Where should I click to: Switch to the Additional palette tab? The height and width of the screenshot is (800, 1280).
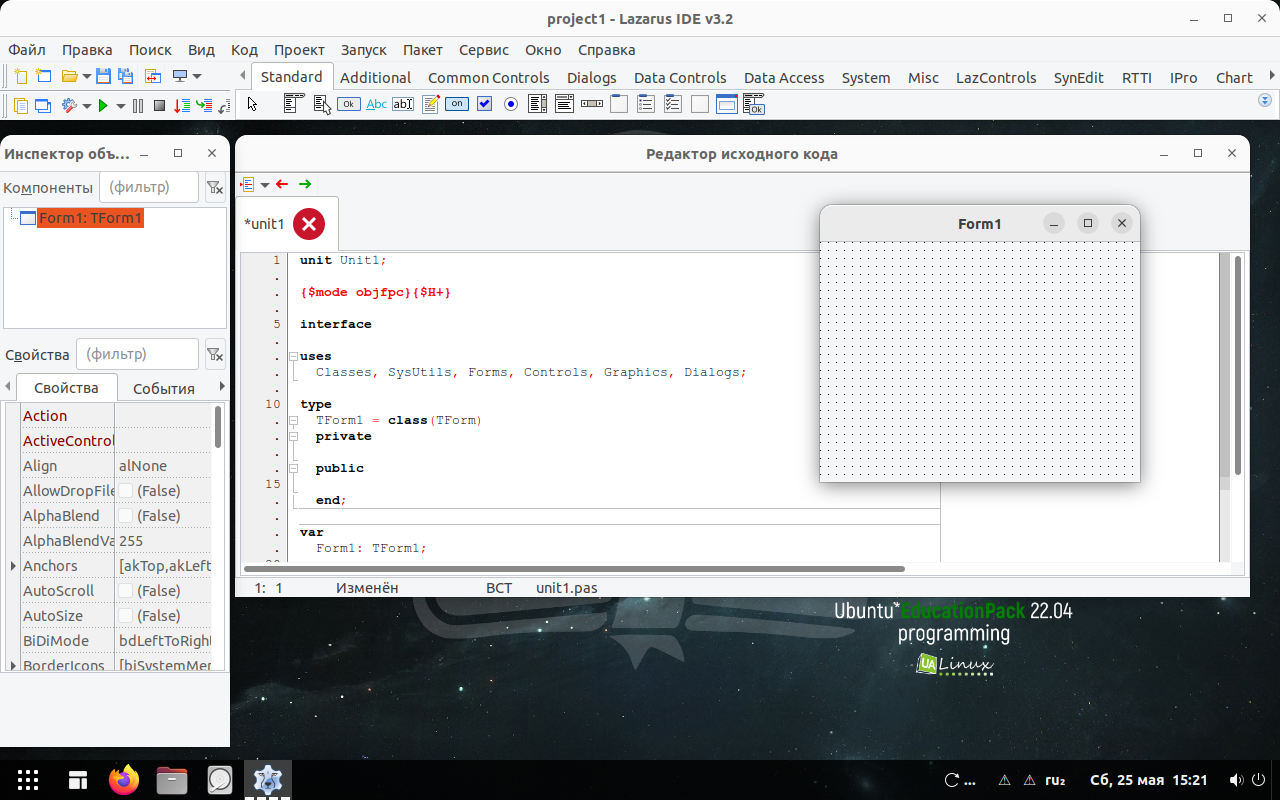pyautogui.click(x=375, y=77)
